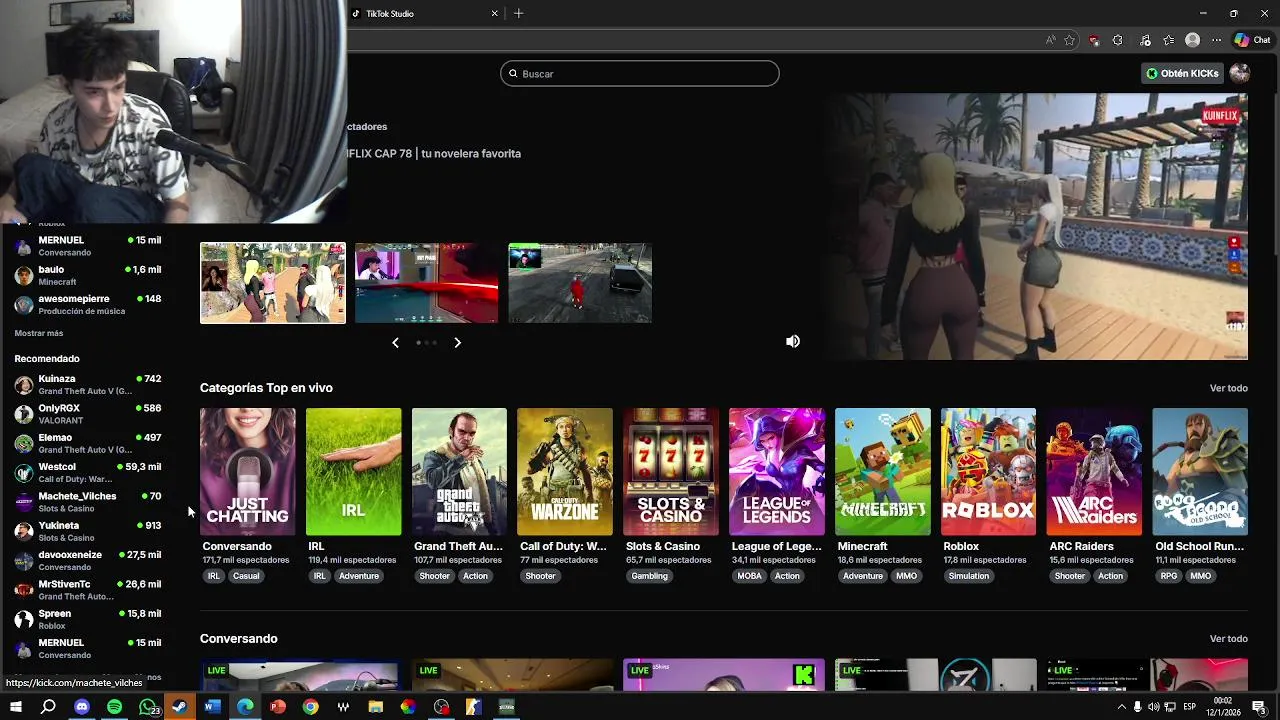The width and height of the screenshot is (1280, 720).
Task: Open League of Legends category card
Action: pos(777,471)
